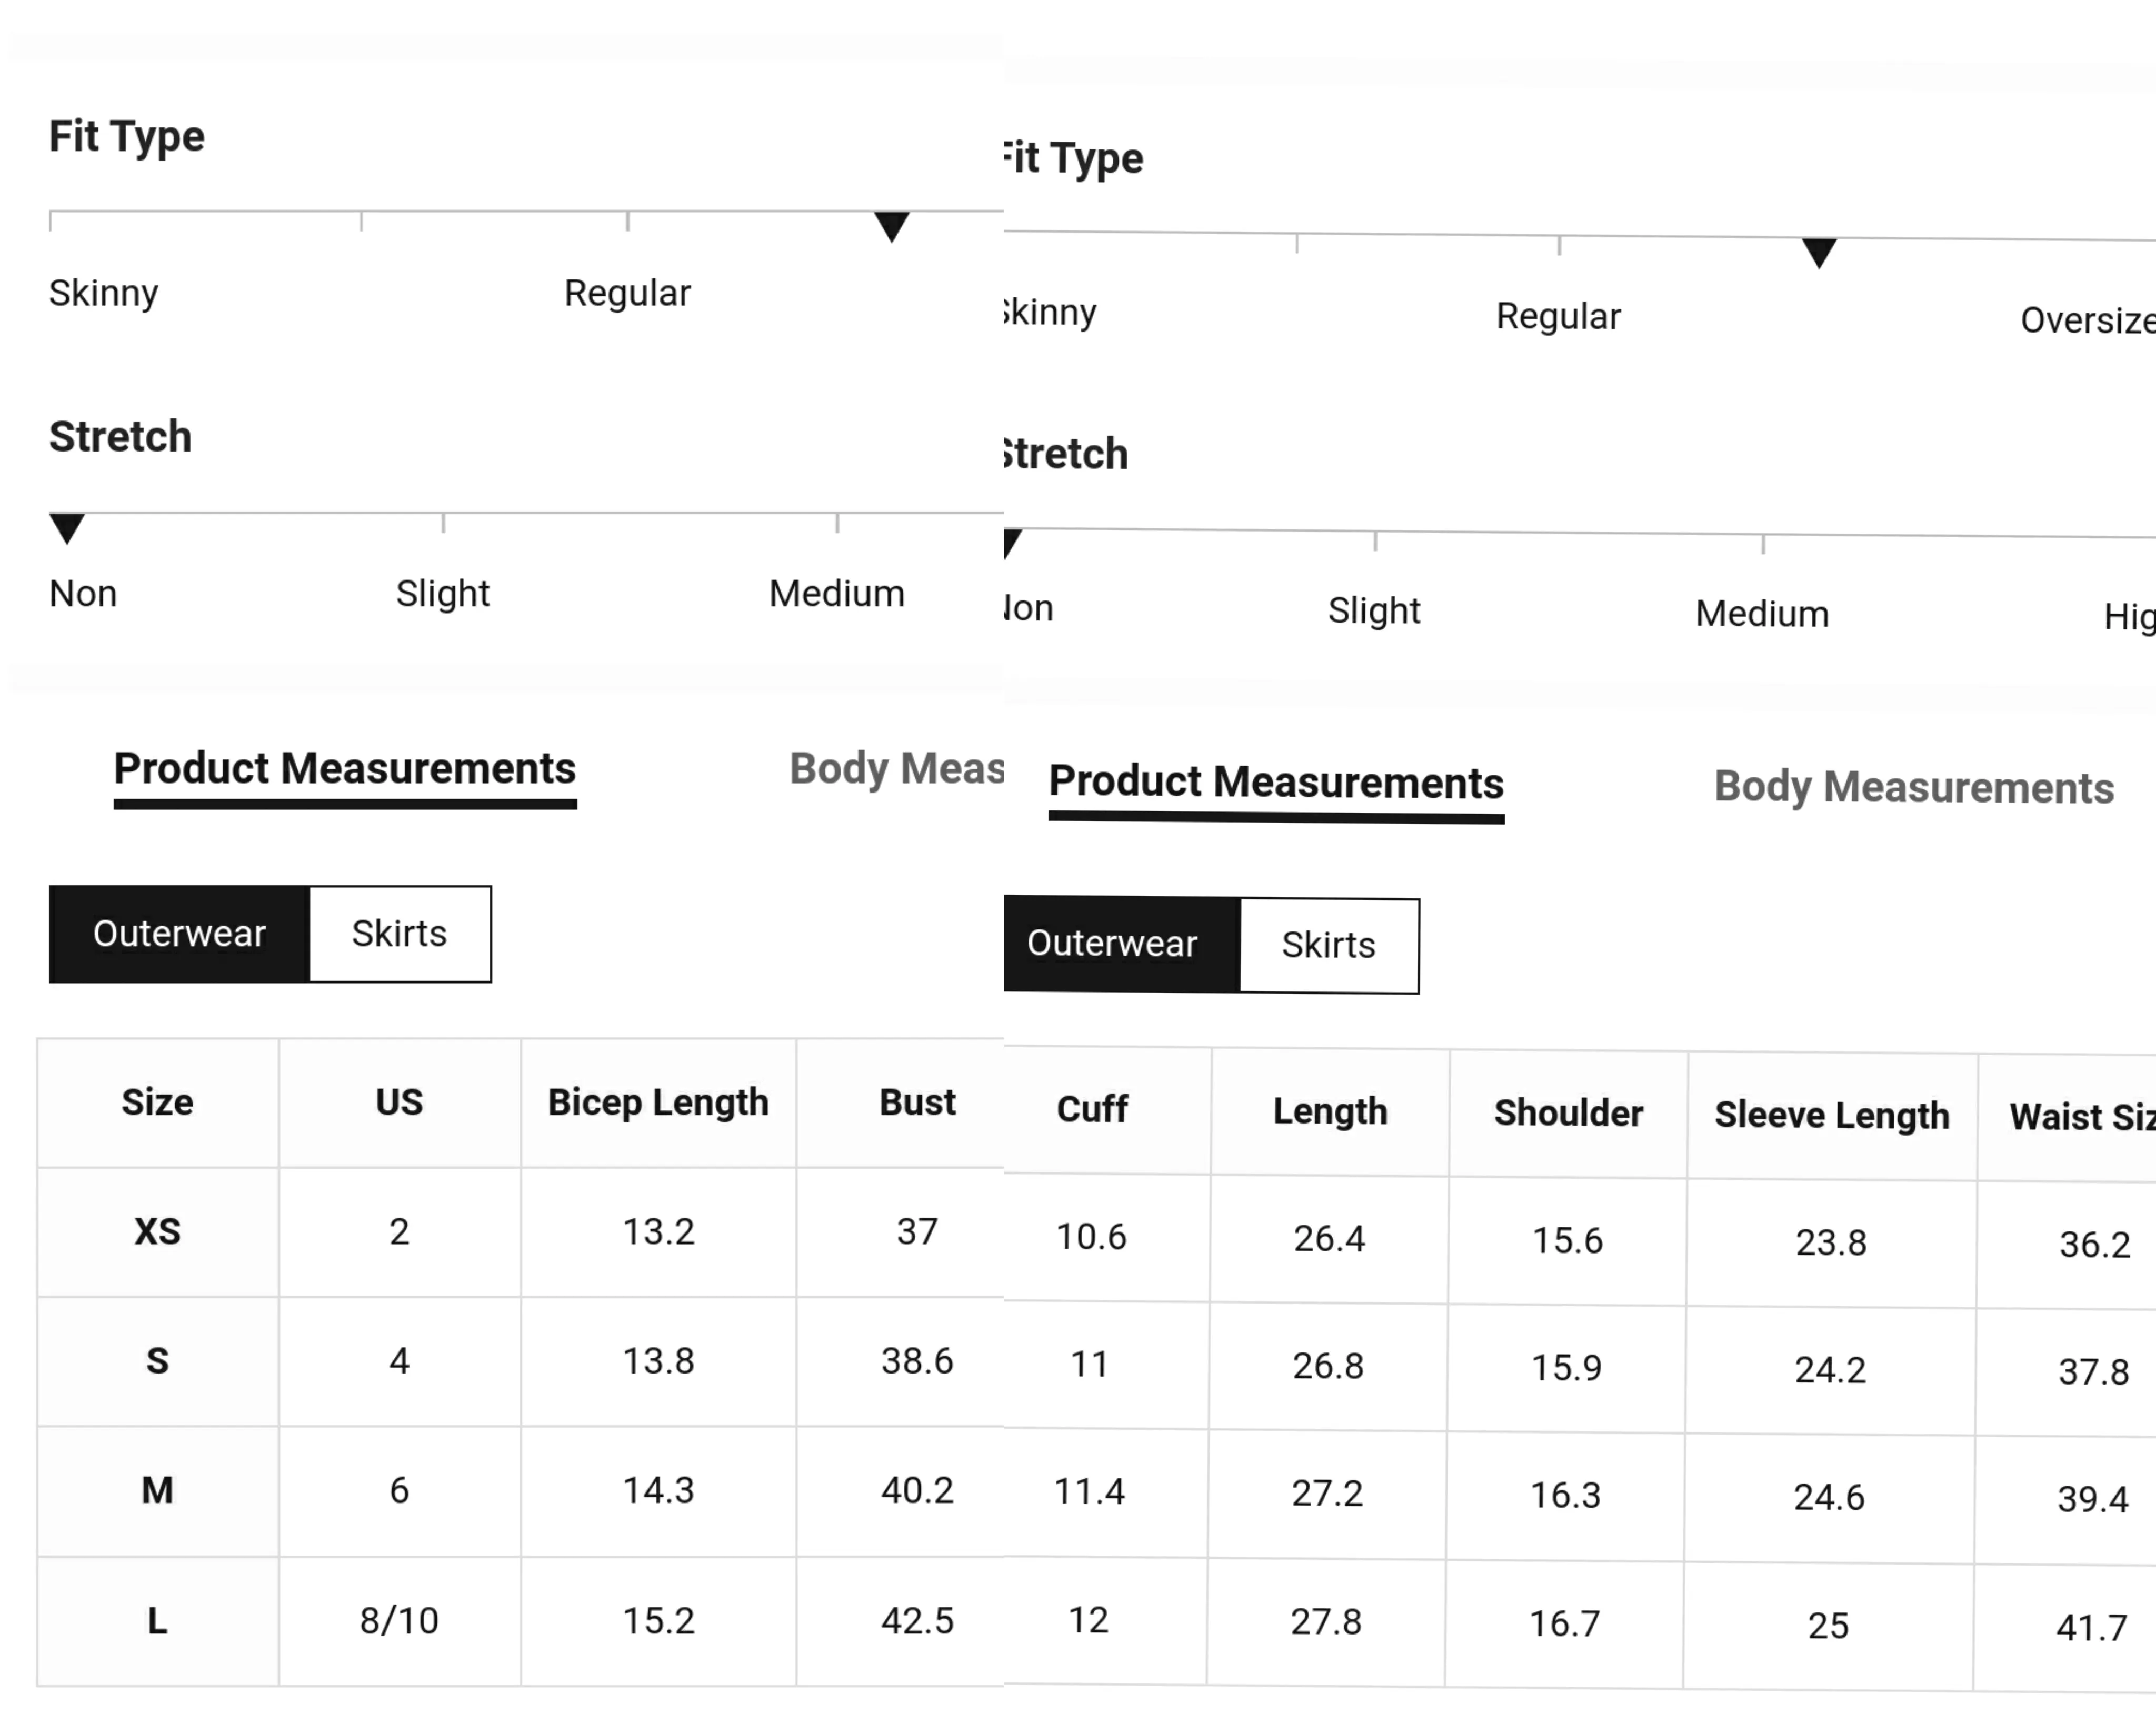Click the Fit Type marker in left panel
Viewport: 2156px width, 1724px height.
891,226
